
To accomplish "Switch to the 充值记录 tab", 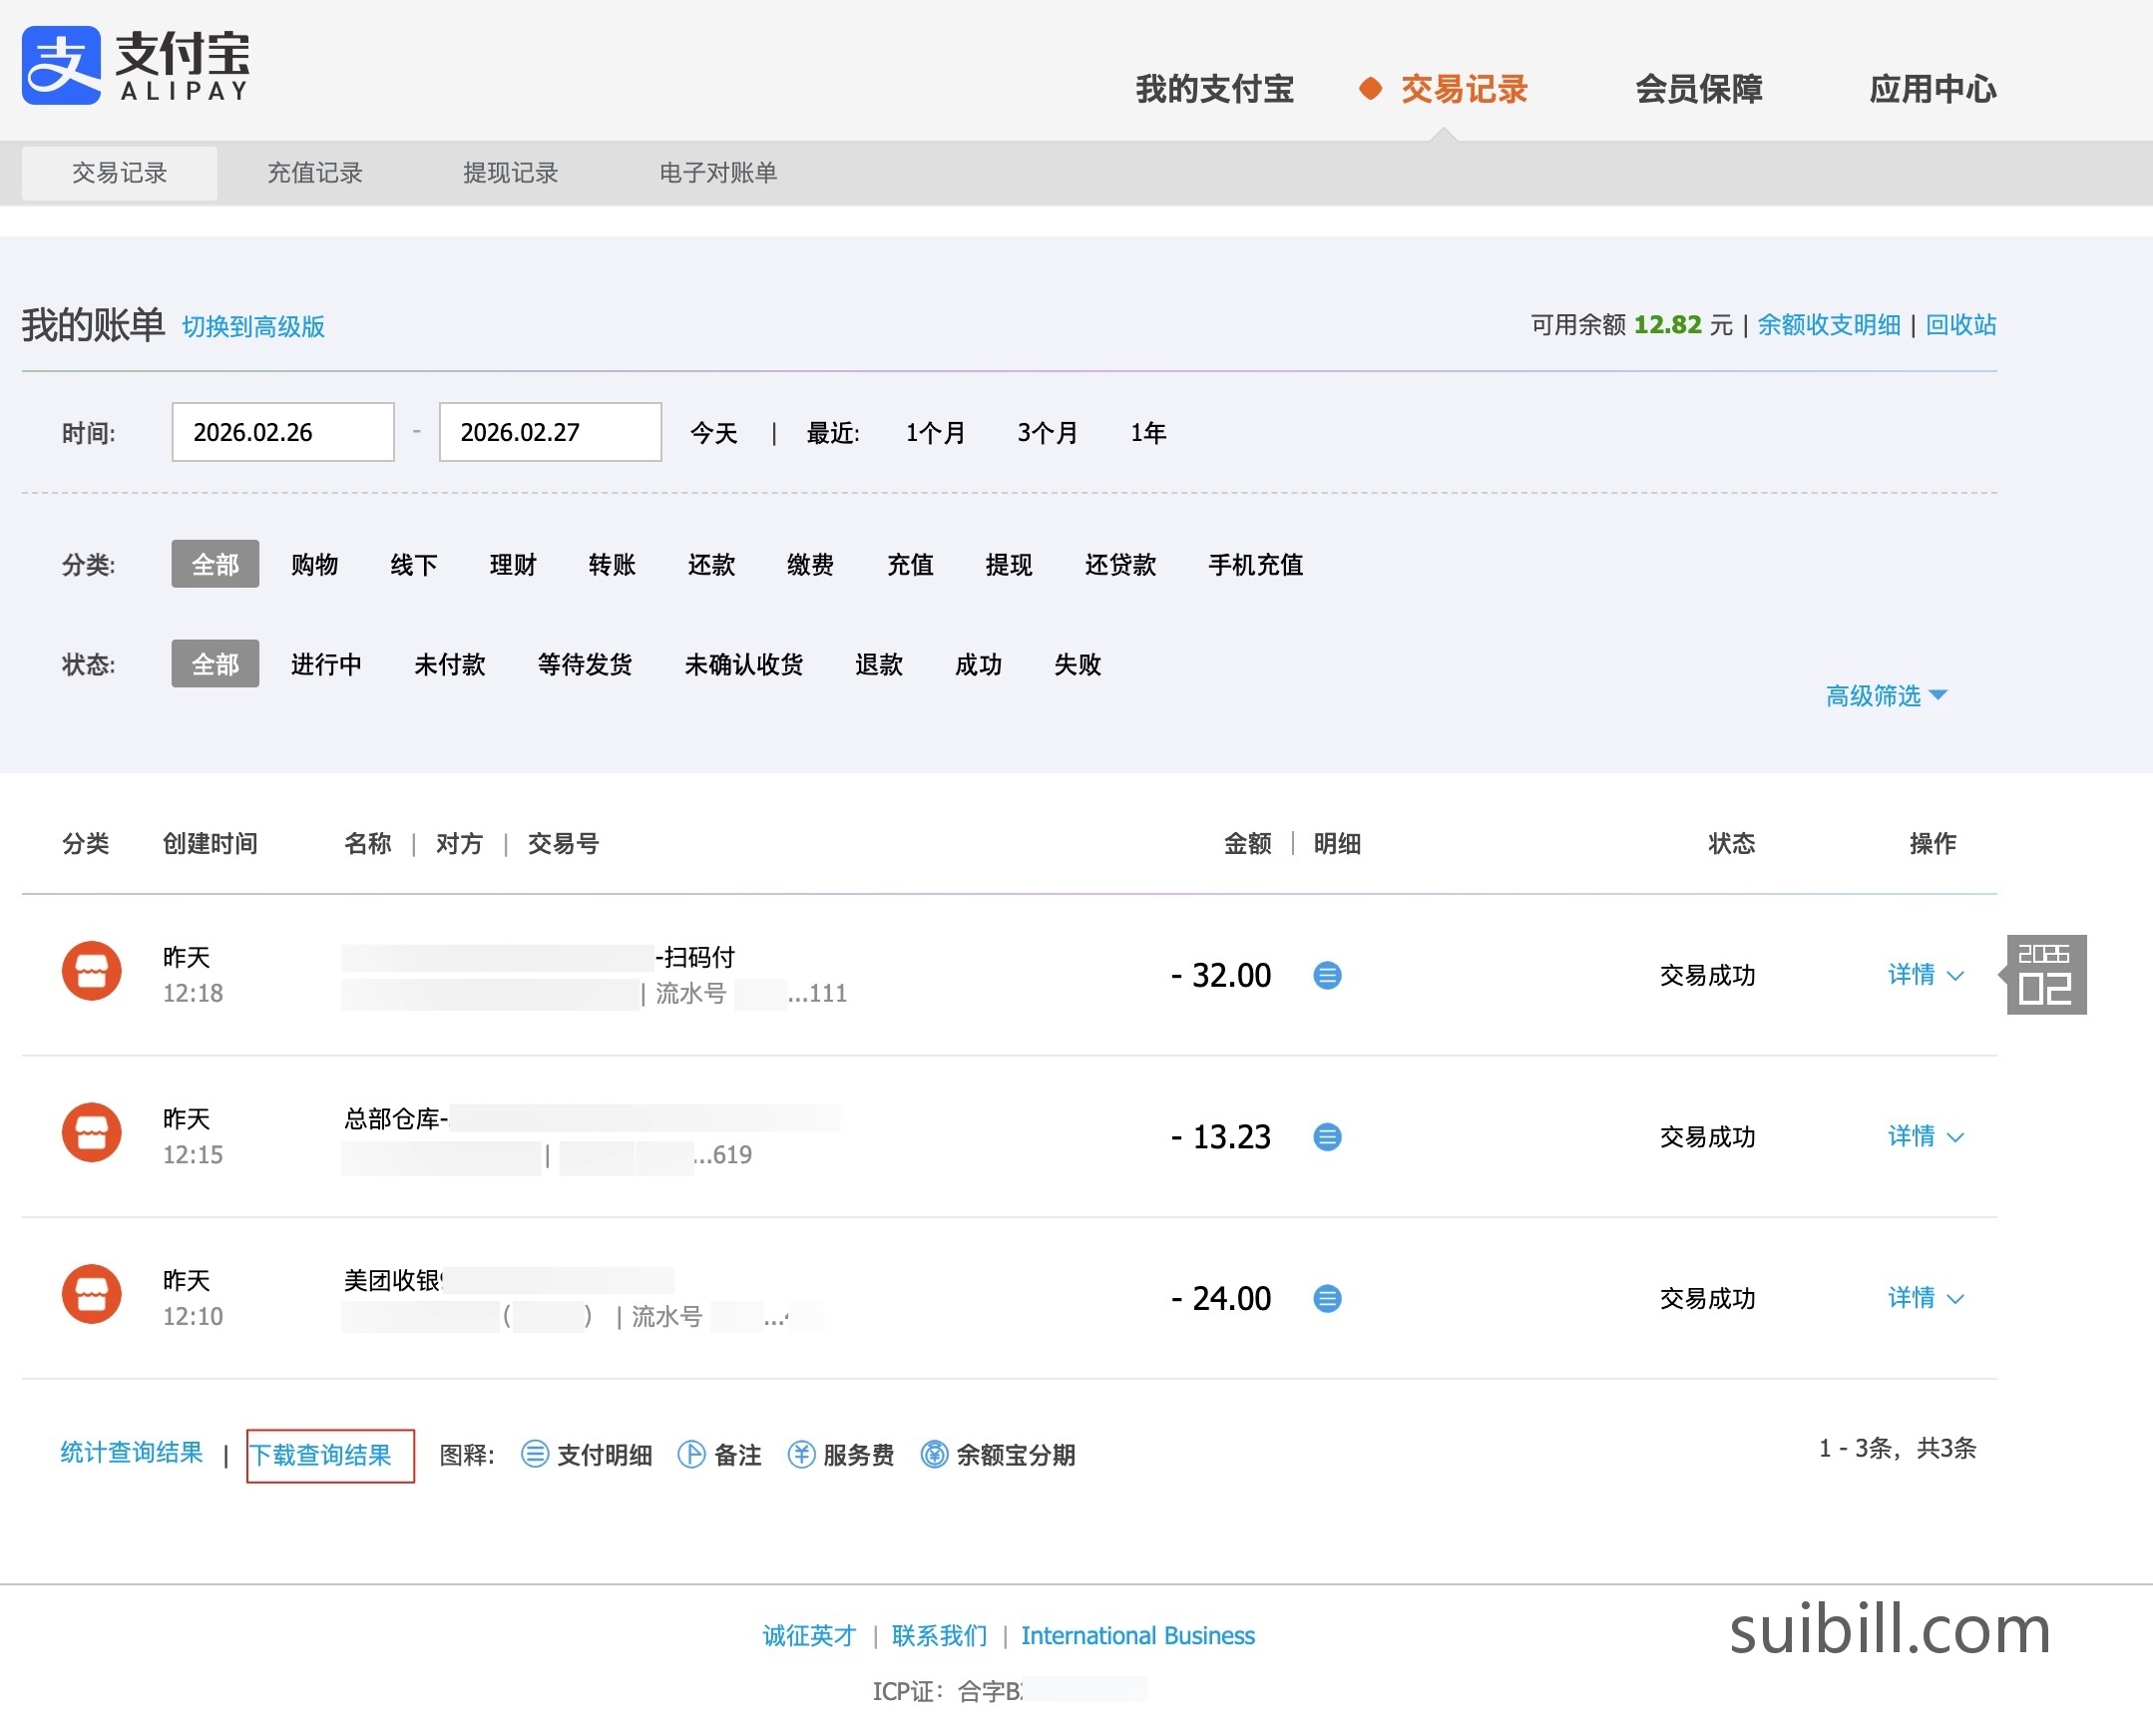I will tap(315, 173).
